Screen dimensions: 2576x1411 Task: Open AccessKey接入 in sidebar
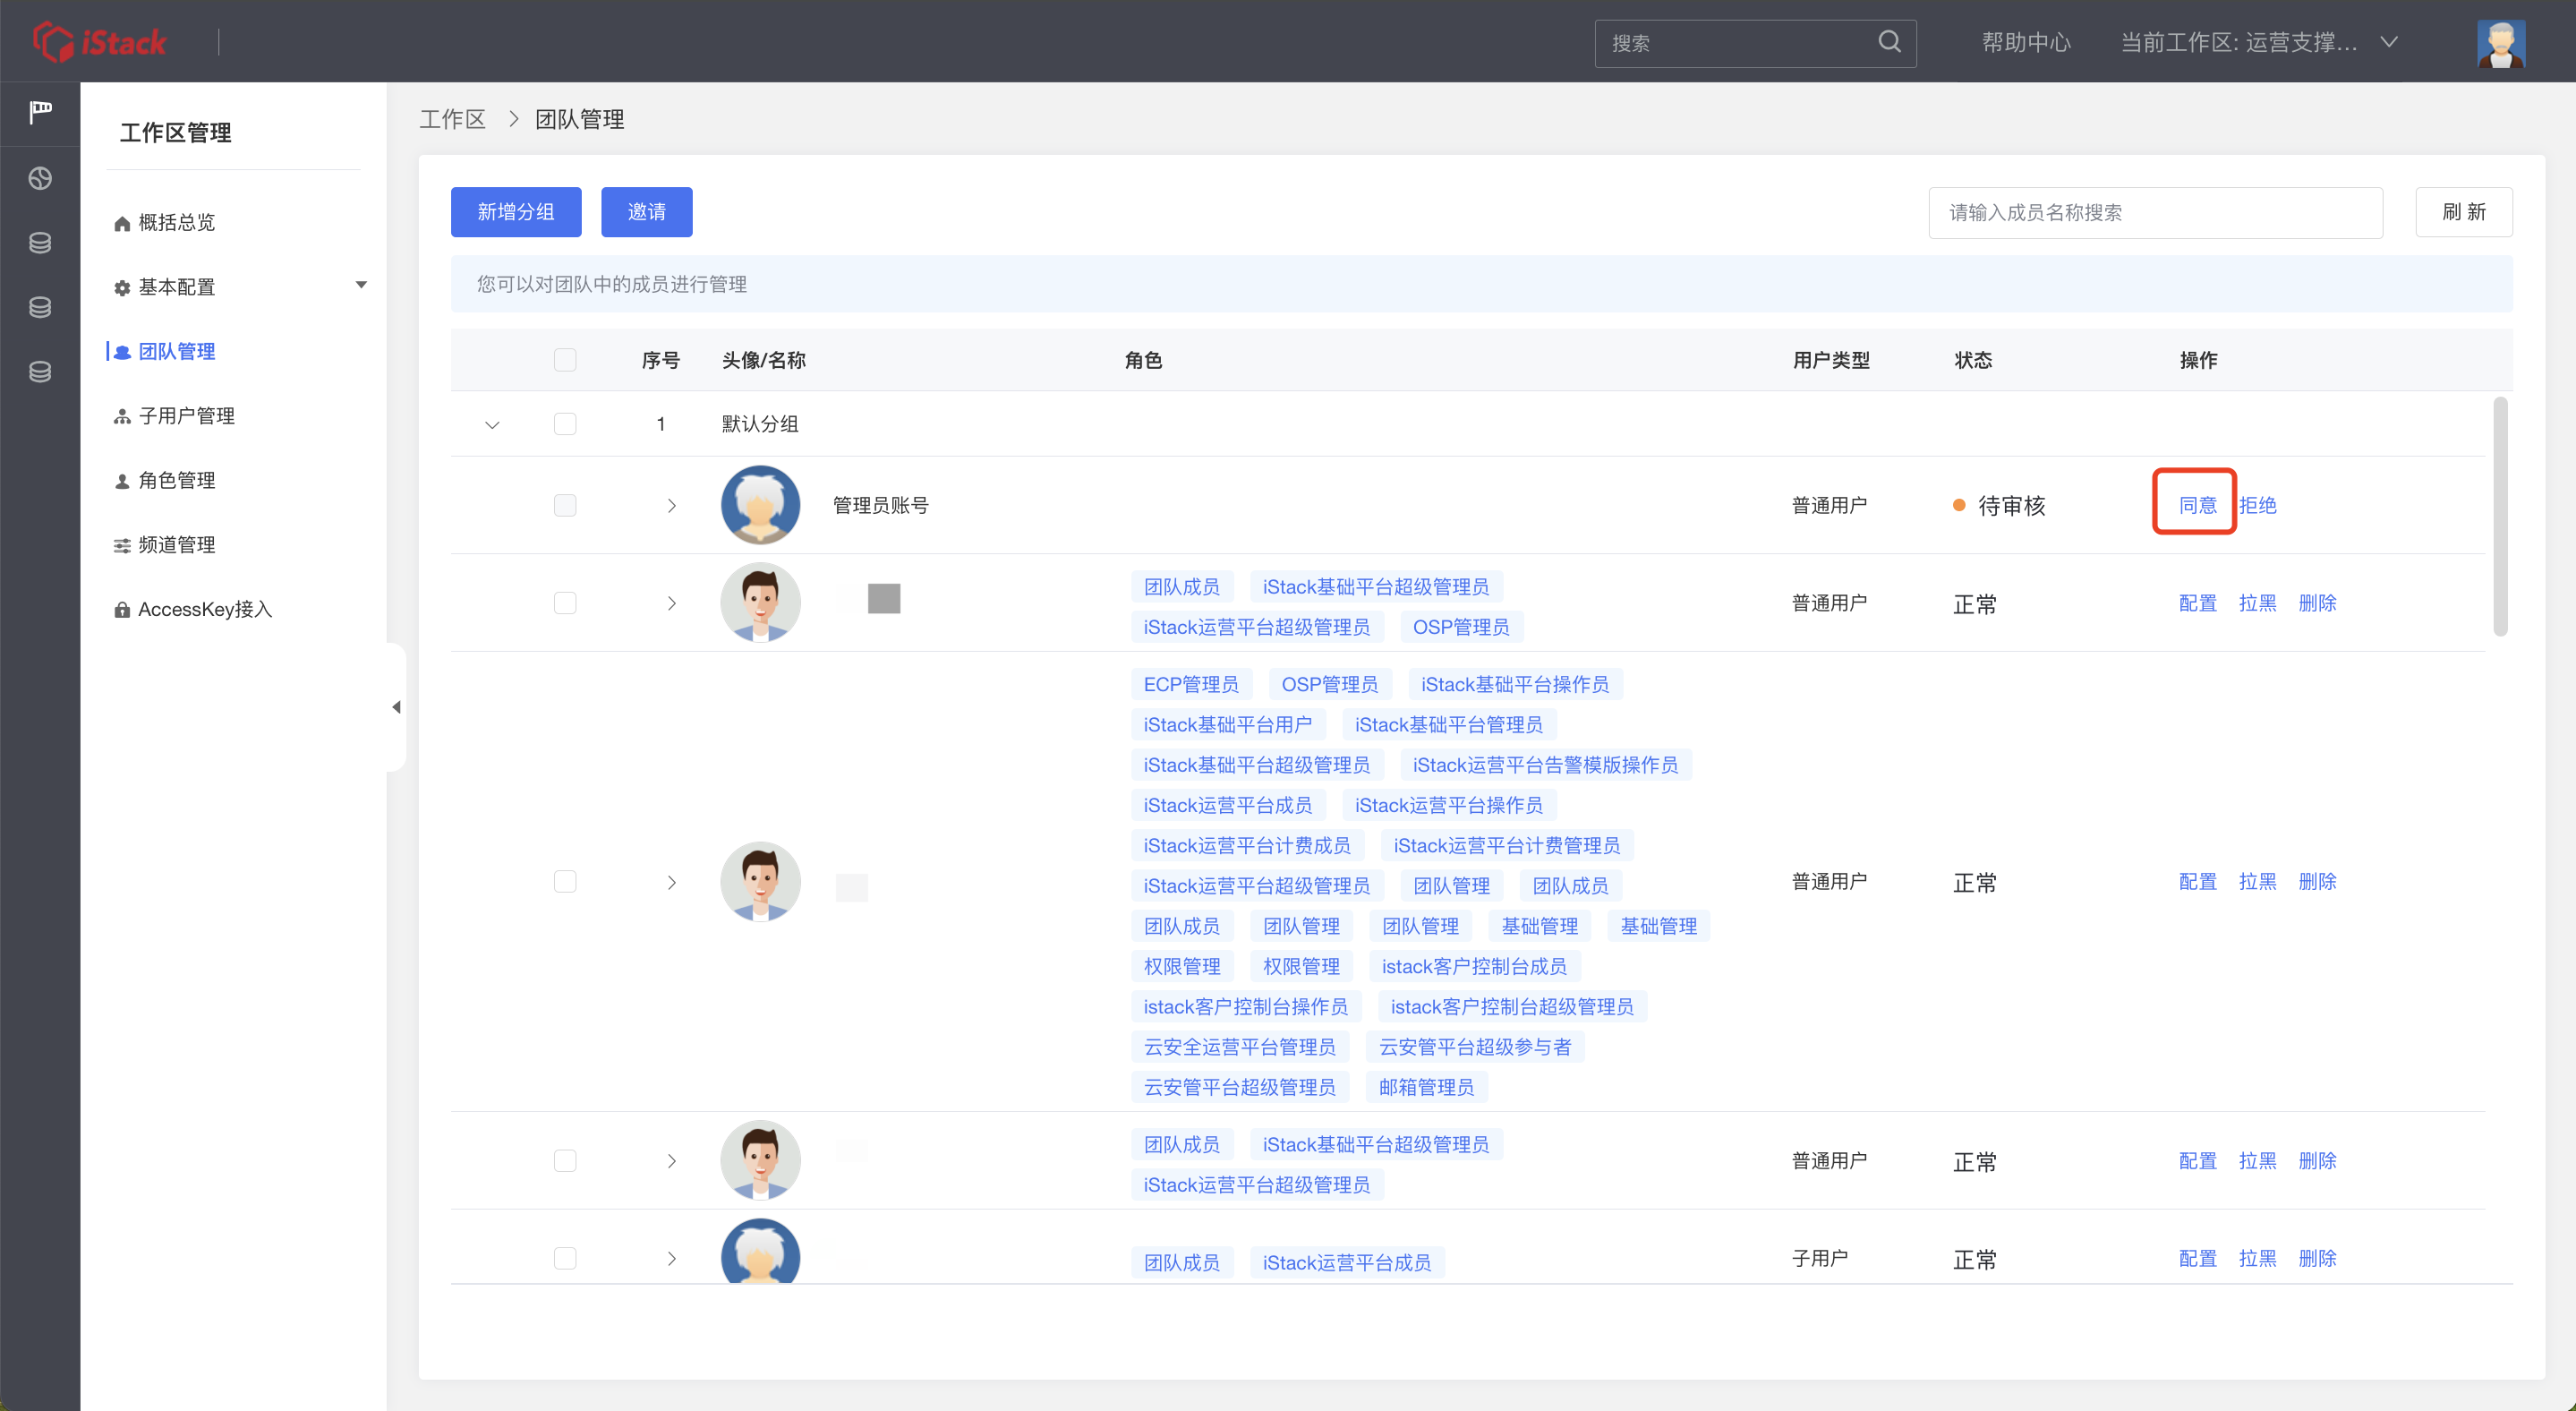204,610
